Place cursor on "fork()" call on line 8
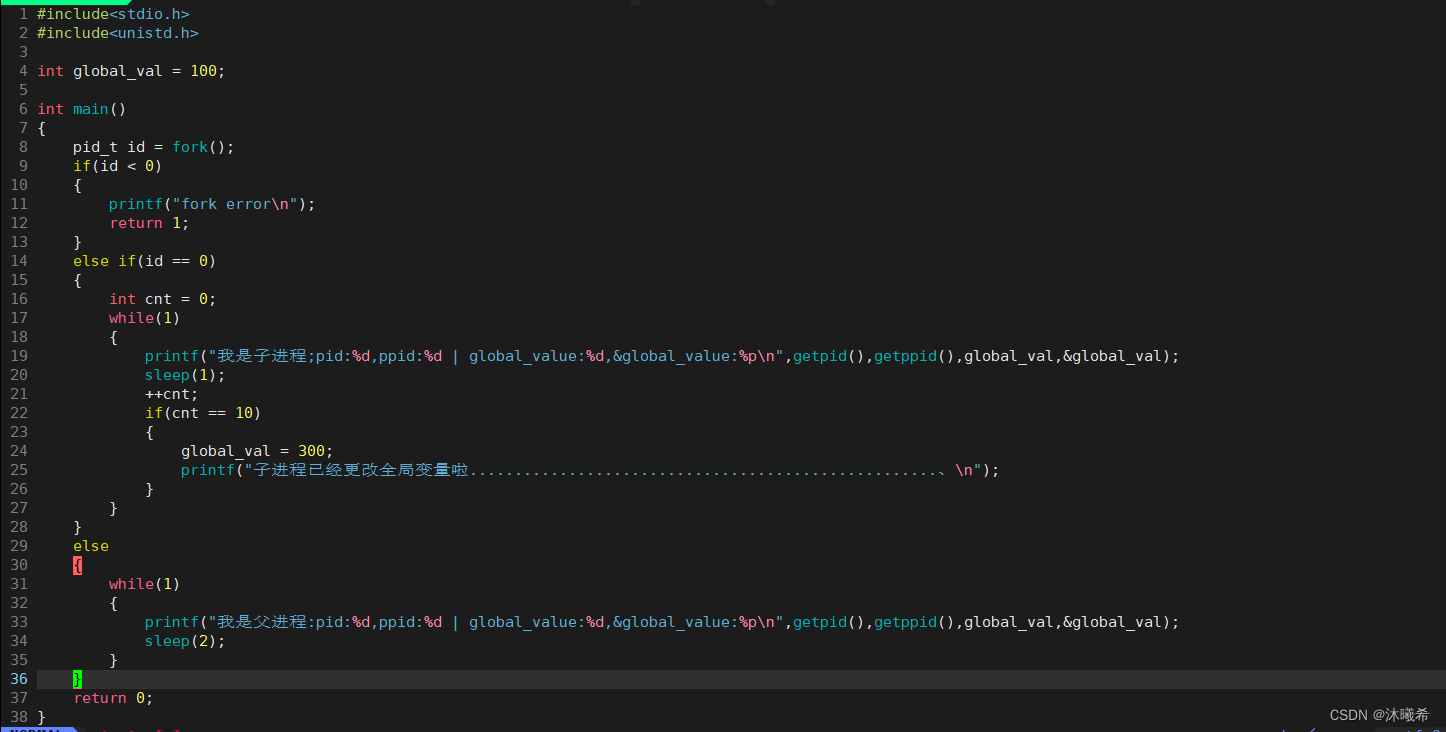This screenshot has height=732, width=1446. tap(199, 147)
